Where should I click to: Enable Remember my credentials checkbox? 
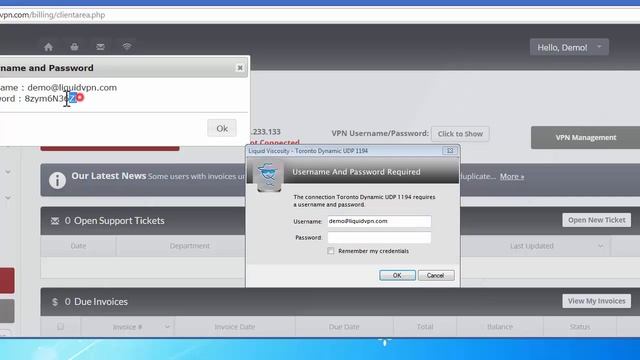(x=331, y=251)
